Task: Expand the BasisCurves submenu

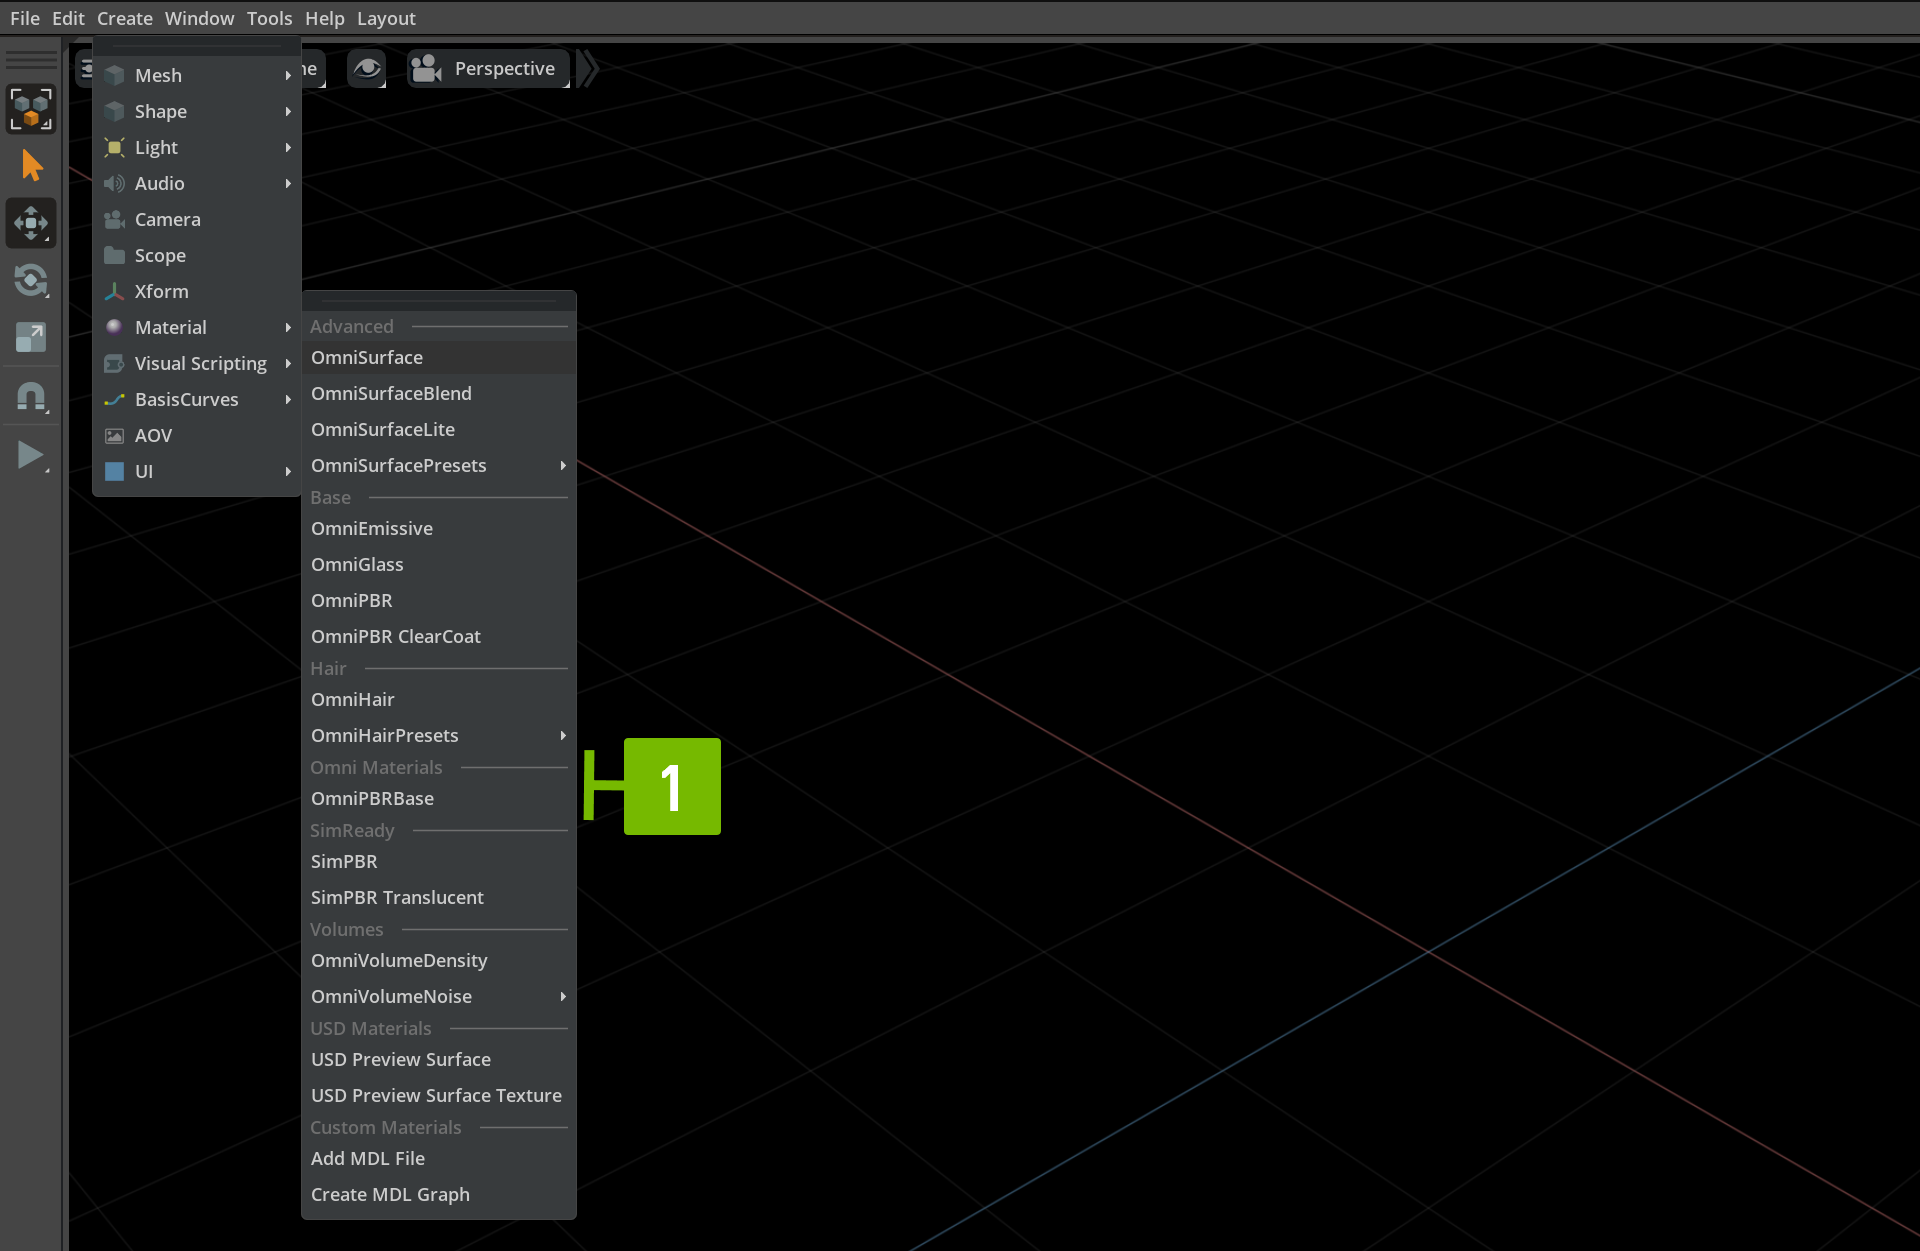Action: click(197, 399)
